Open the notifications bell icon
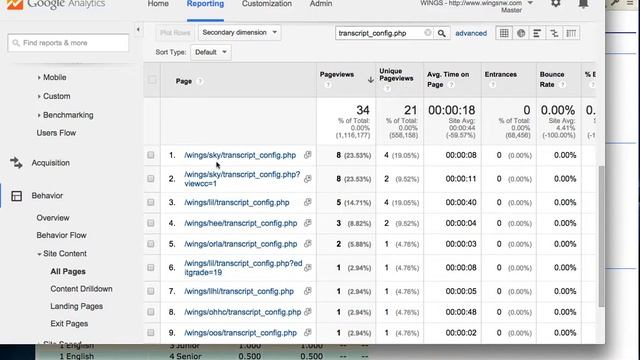This screenshot has width=640, height=360. tap(583, 3)
